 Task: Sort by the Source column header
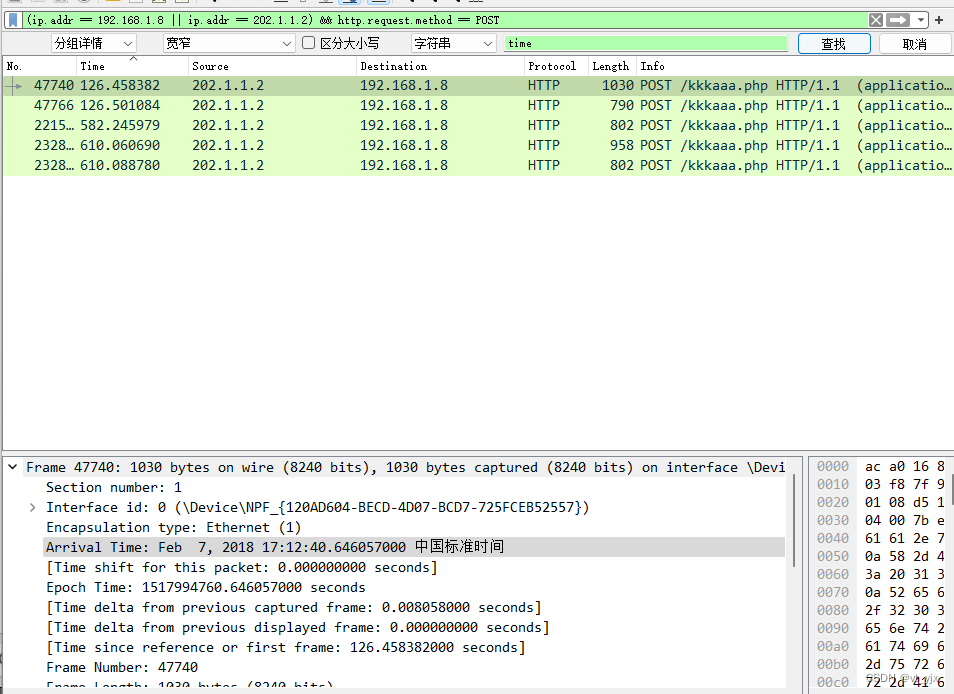click(x=272, y=66)
